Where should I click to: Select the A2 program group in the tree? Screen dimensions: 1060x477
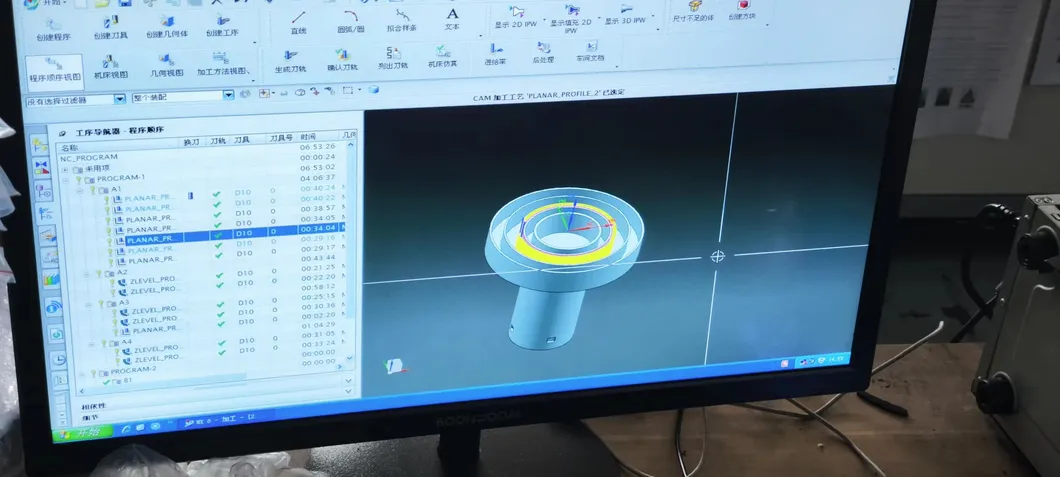tap(121, 271)
